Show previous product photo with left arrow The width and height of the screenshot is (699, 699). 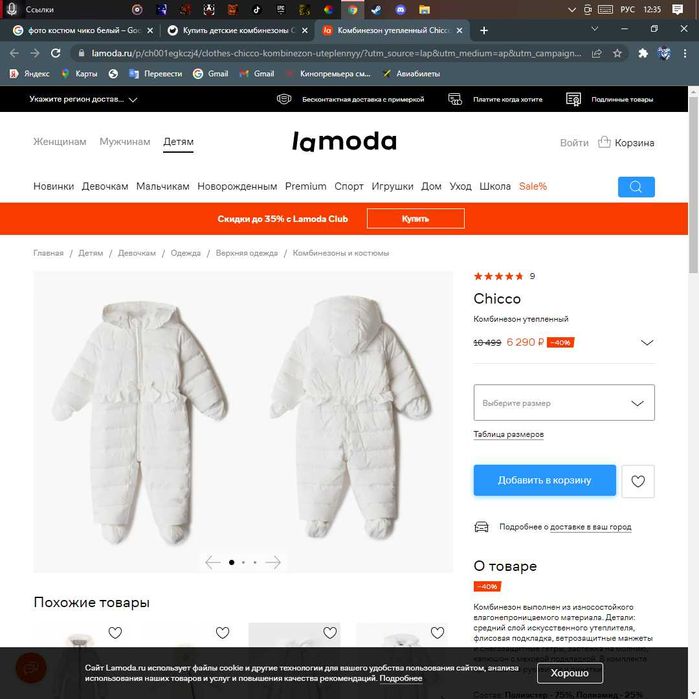tap(213, 562)
